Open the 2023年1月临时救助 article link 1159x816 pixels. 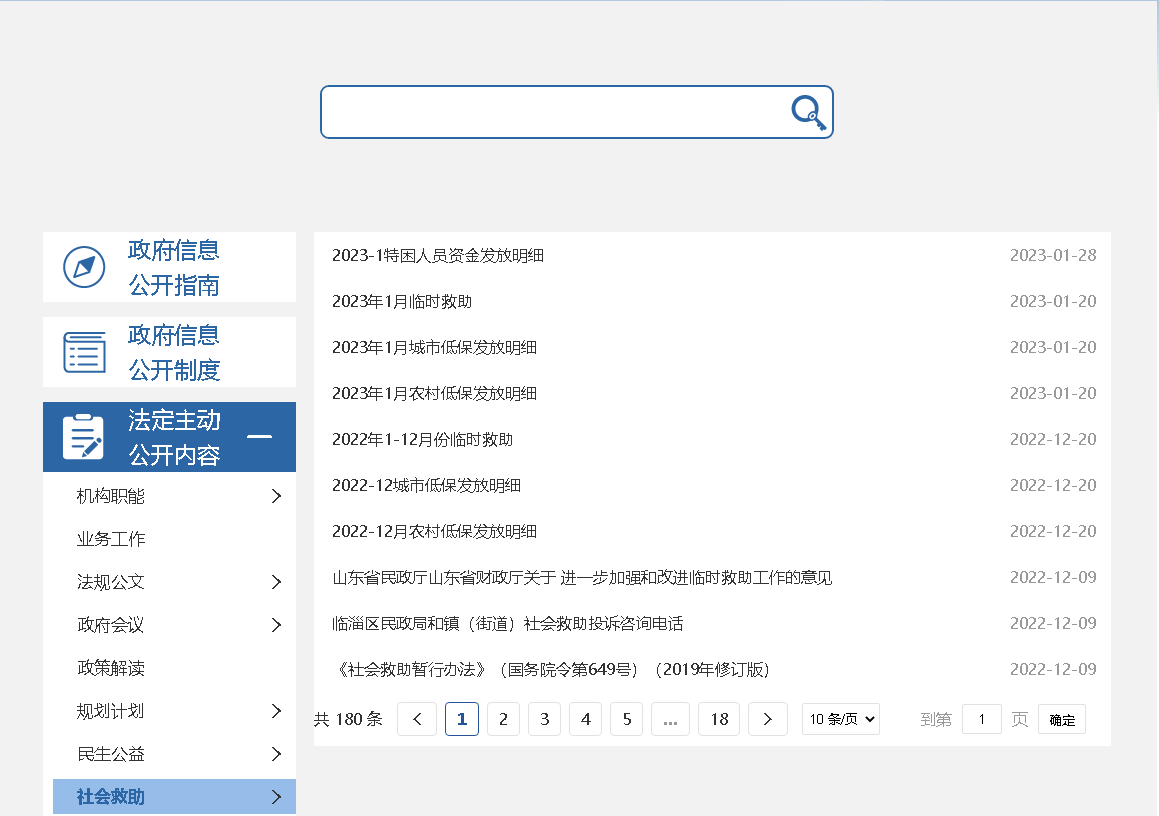pos(402,302)
